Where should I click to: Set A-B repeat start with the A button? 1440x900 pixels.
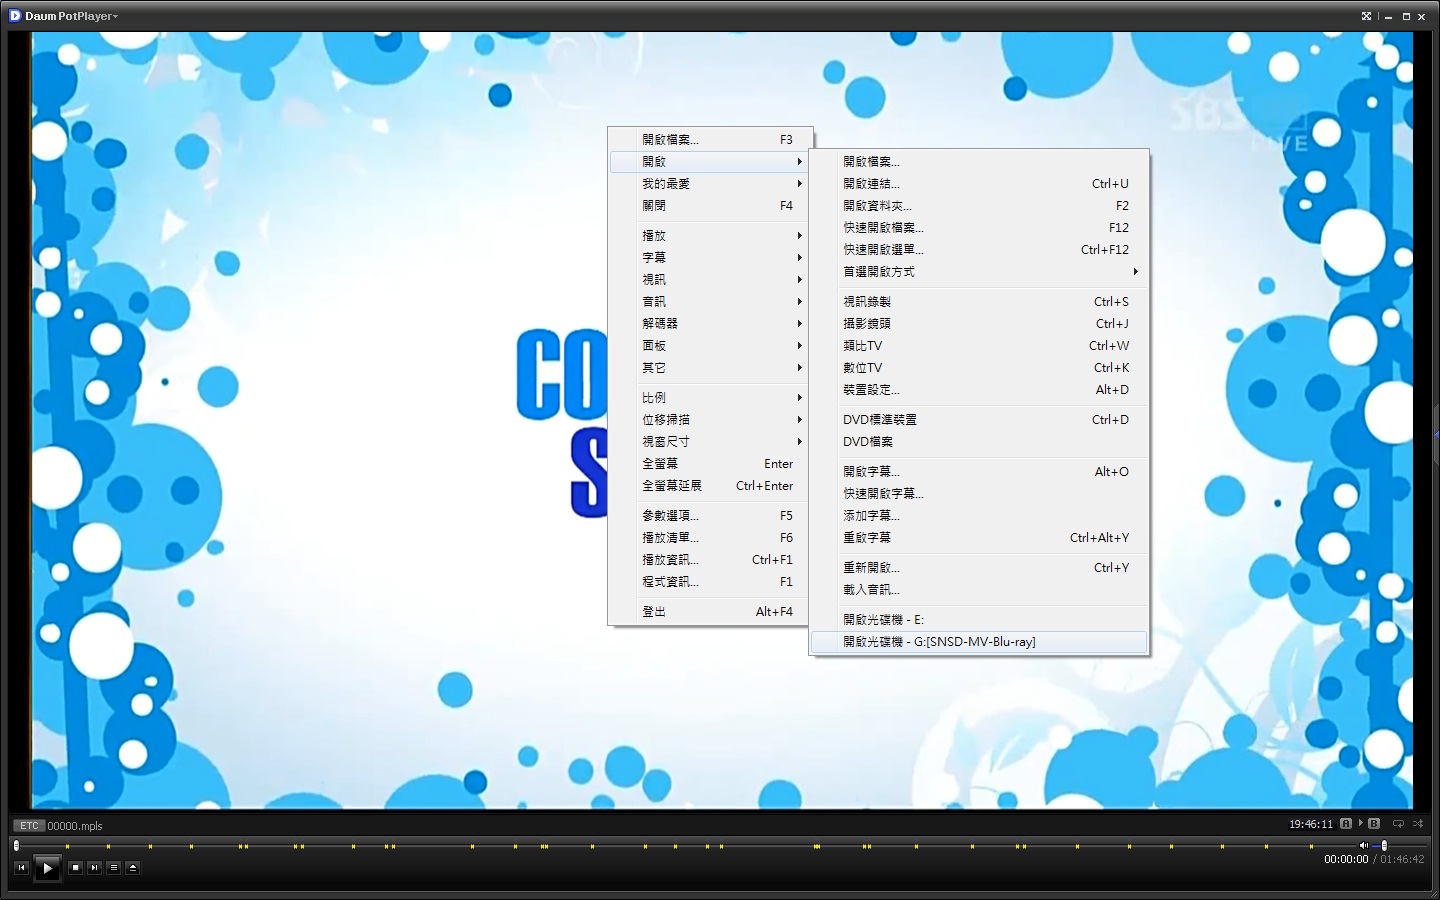(1346, 823)
